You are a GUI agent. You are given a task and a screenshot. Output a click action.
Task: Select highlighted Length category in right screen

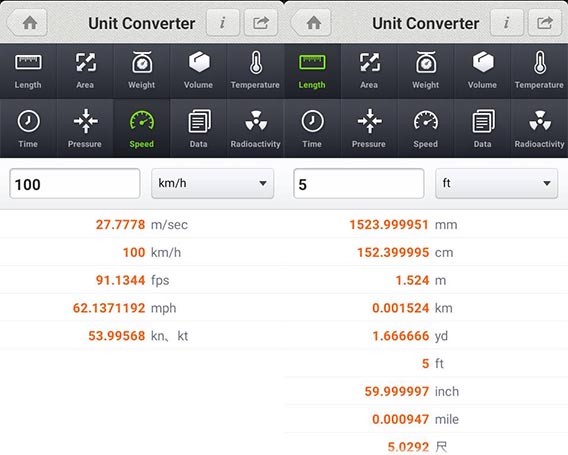[312, 71]
